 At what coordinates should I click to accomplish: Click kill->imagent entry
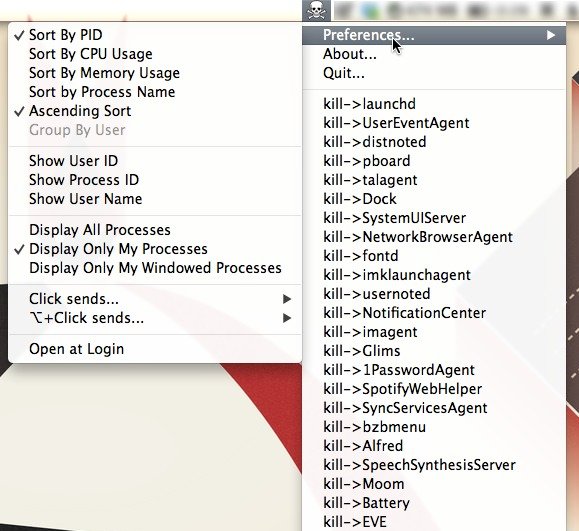click(x=434, y=332)
